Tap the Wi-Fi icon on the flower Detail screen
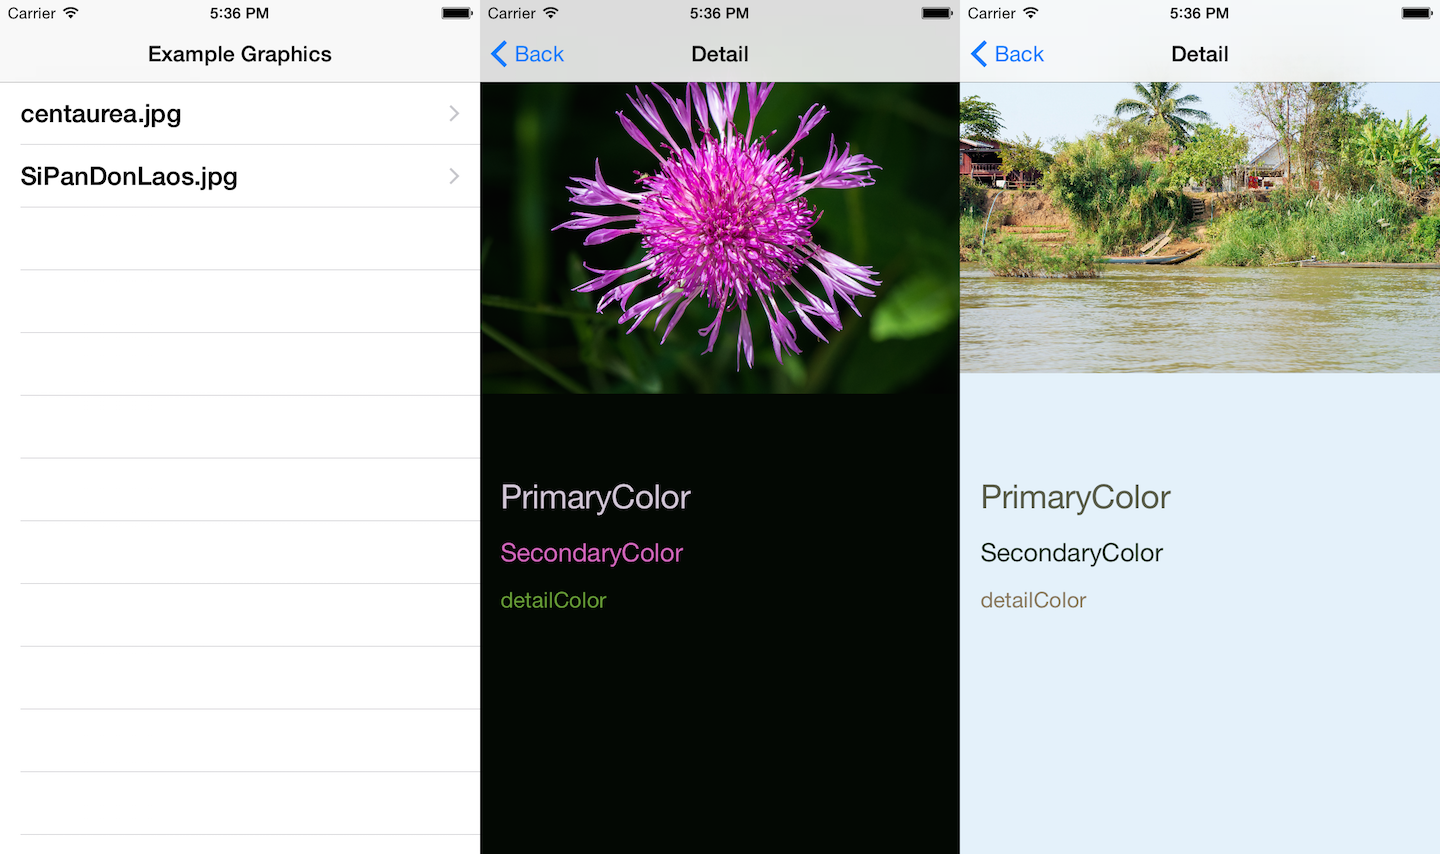The image size is (1440, 854). point(550,13)
